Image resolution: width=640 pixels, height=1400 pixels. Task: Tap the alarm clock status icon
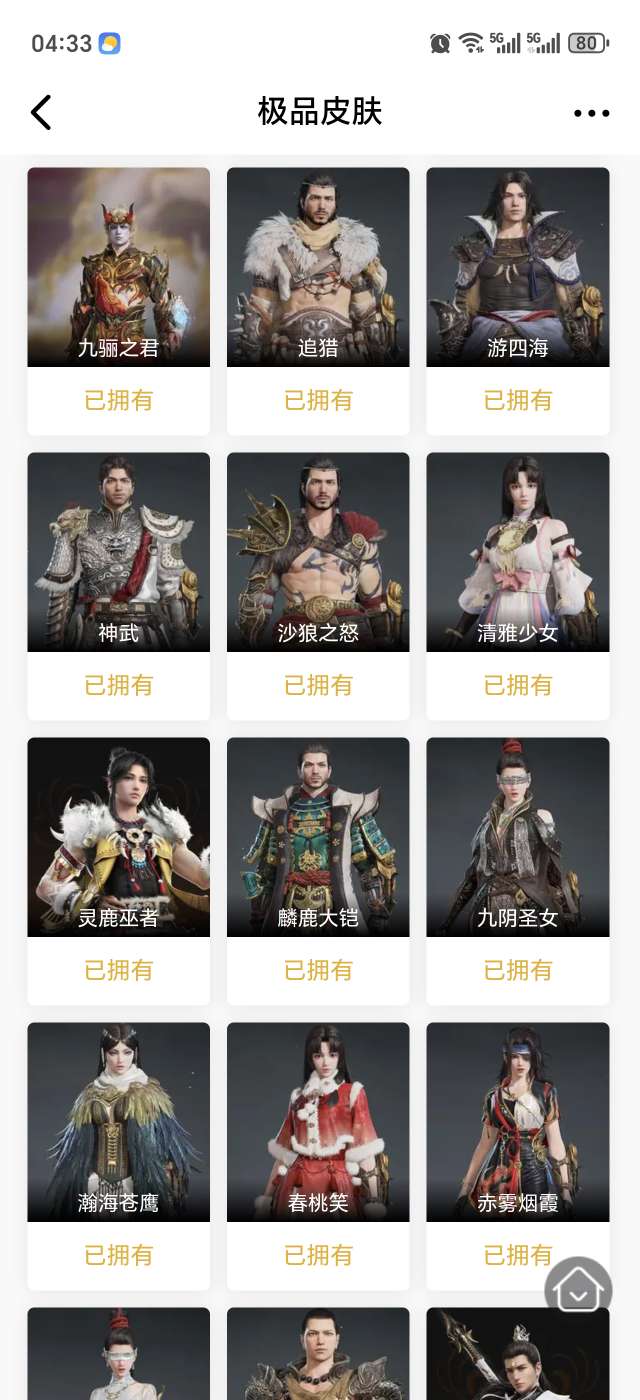[440, 43]
